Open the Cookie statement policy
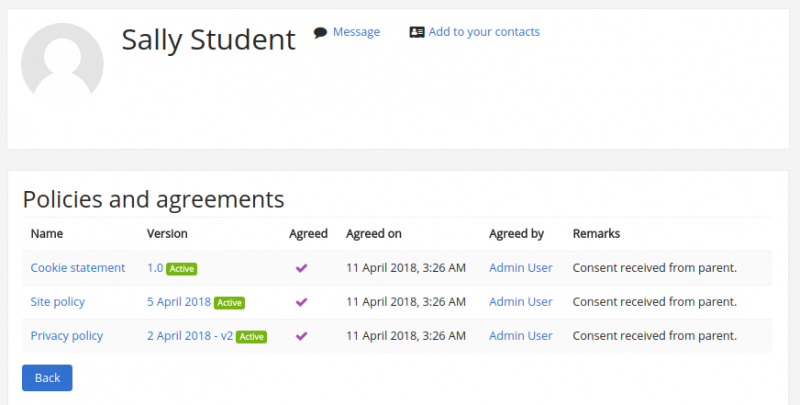The width and height of the screenshot is (800, 405). pyautogui.click(x=78, y=268)
